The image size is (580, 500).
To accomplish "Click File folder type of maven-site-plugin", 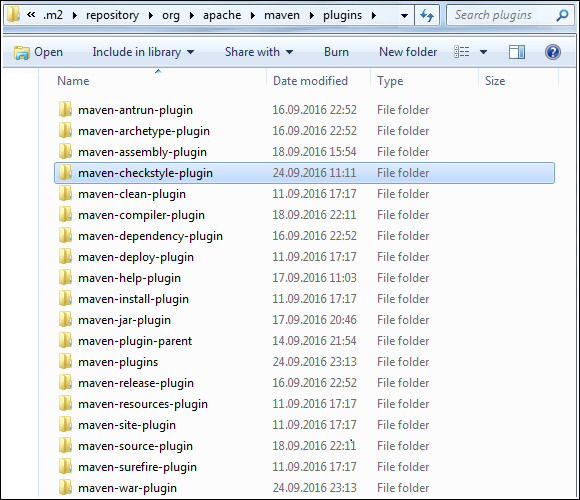I will tap(403, 425).
